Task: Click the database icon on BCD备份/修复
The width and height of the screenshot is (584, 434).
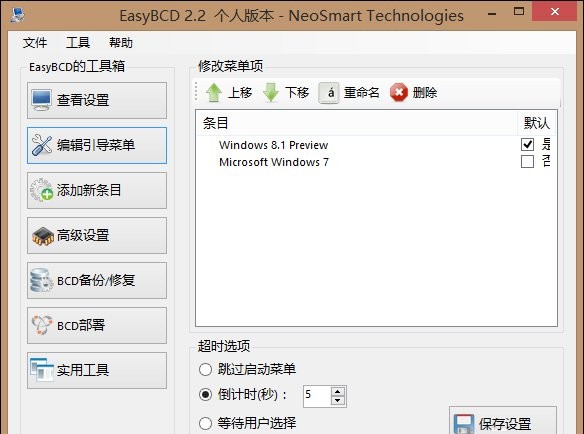Action: coord(41,280)
